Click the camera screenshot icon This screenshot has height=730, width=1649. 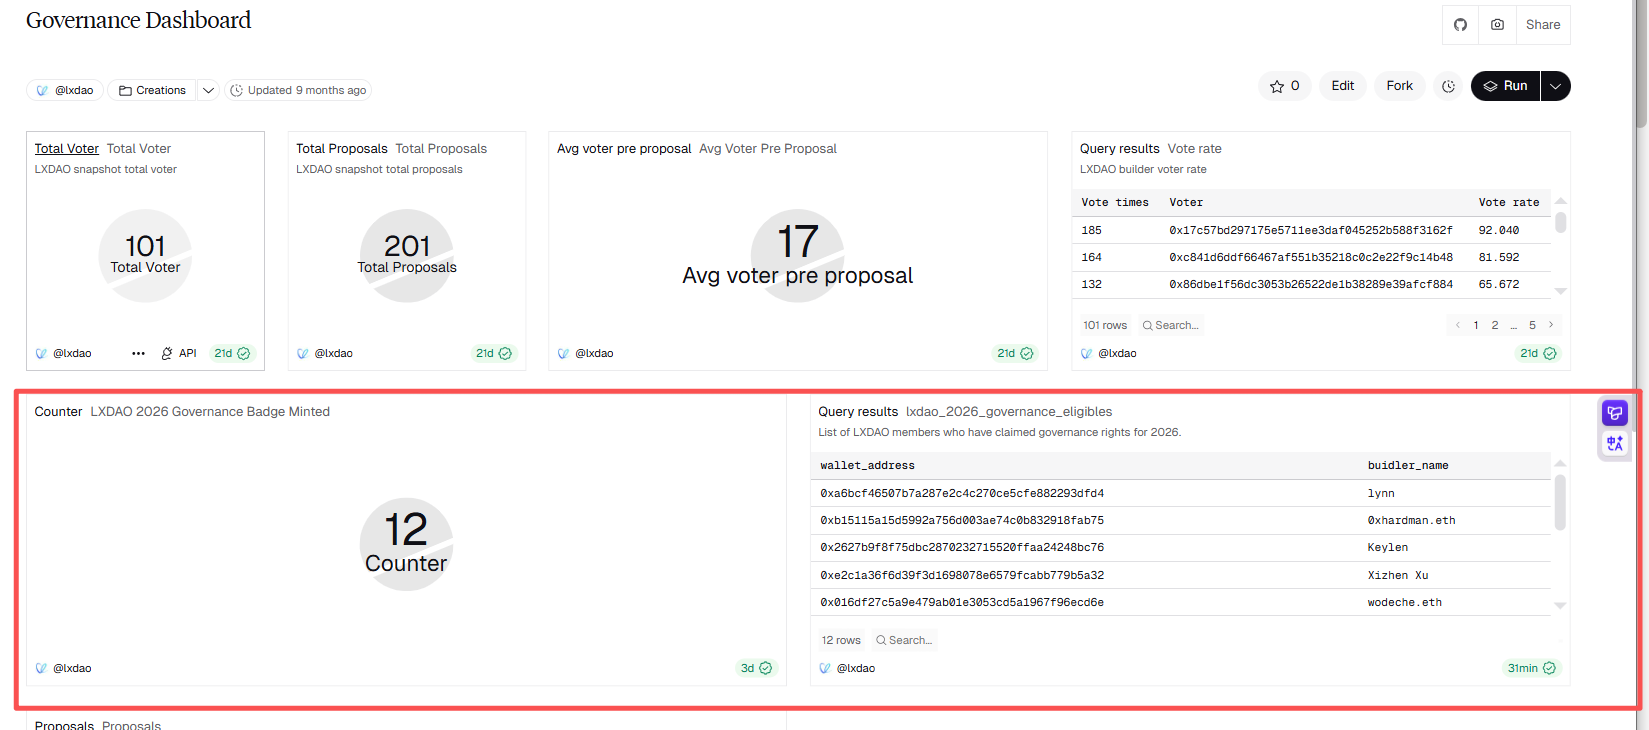[1497, 25]
